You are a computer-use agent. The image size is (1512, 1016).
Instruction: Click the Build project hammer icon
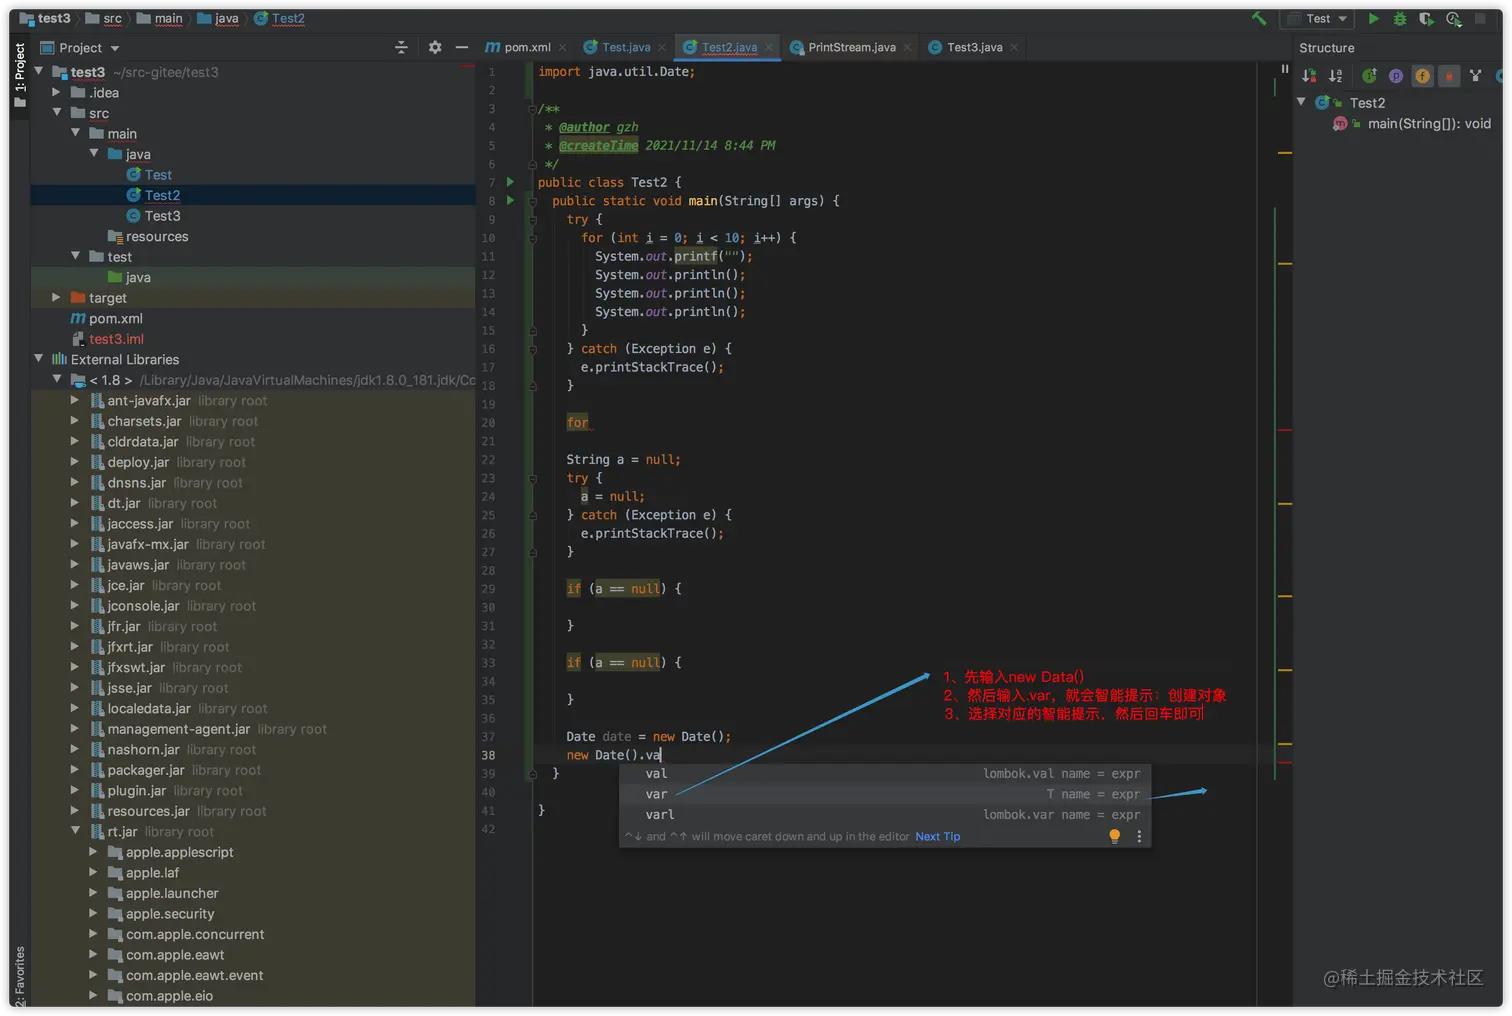[1259, 18]
